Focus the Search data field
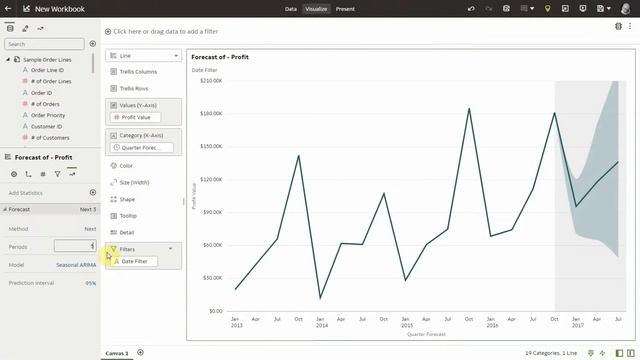Screen dimensions: 640x360 (x=44, y=44)
